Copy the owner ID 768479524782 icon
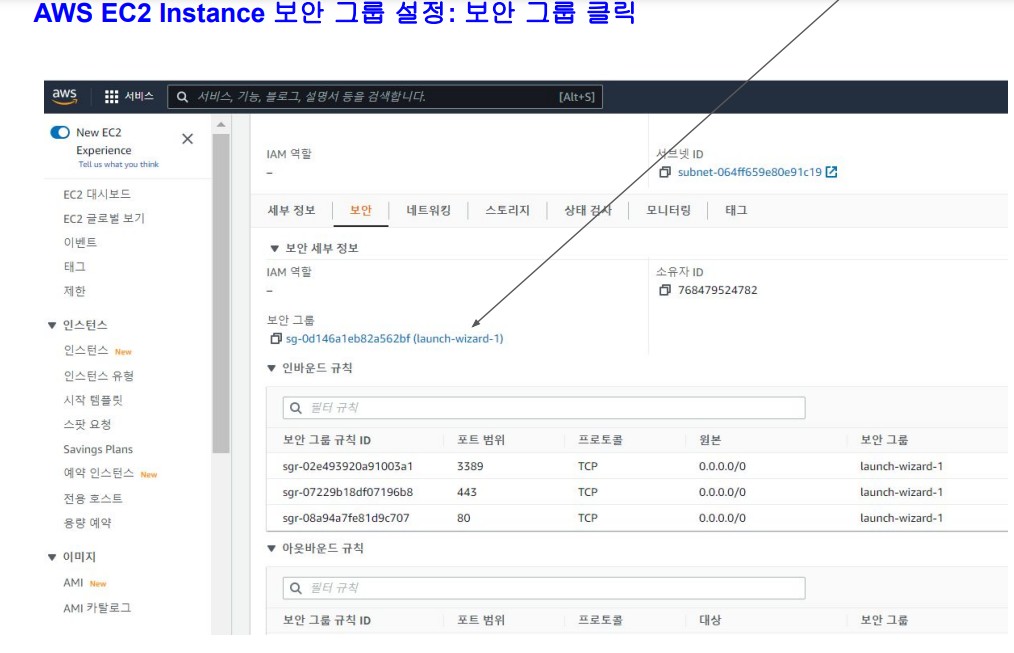This screenshot has height=653, width=1014. click(x=665, y=290)
